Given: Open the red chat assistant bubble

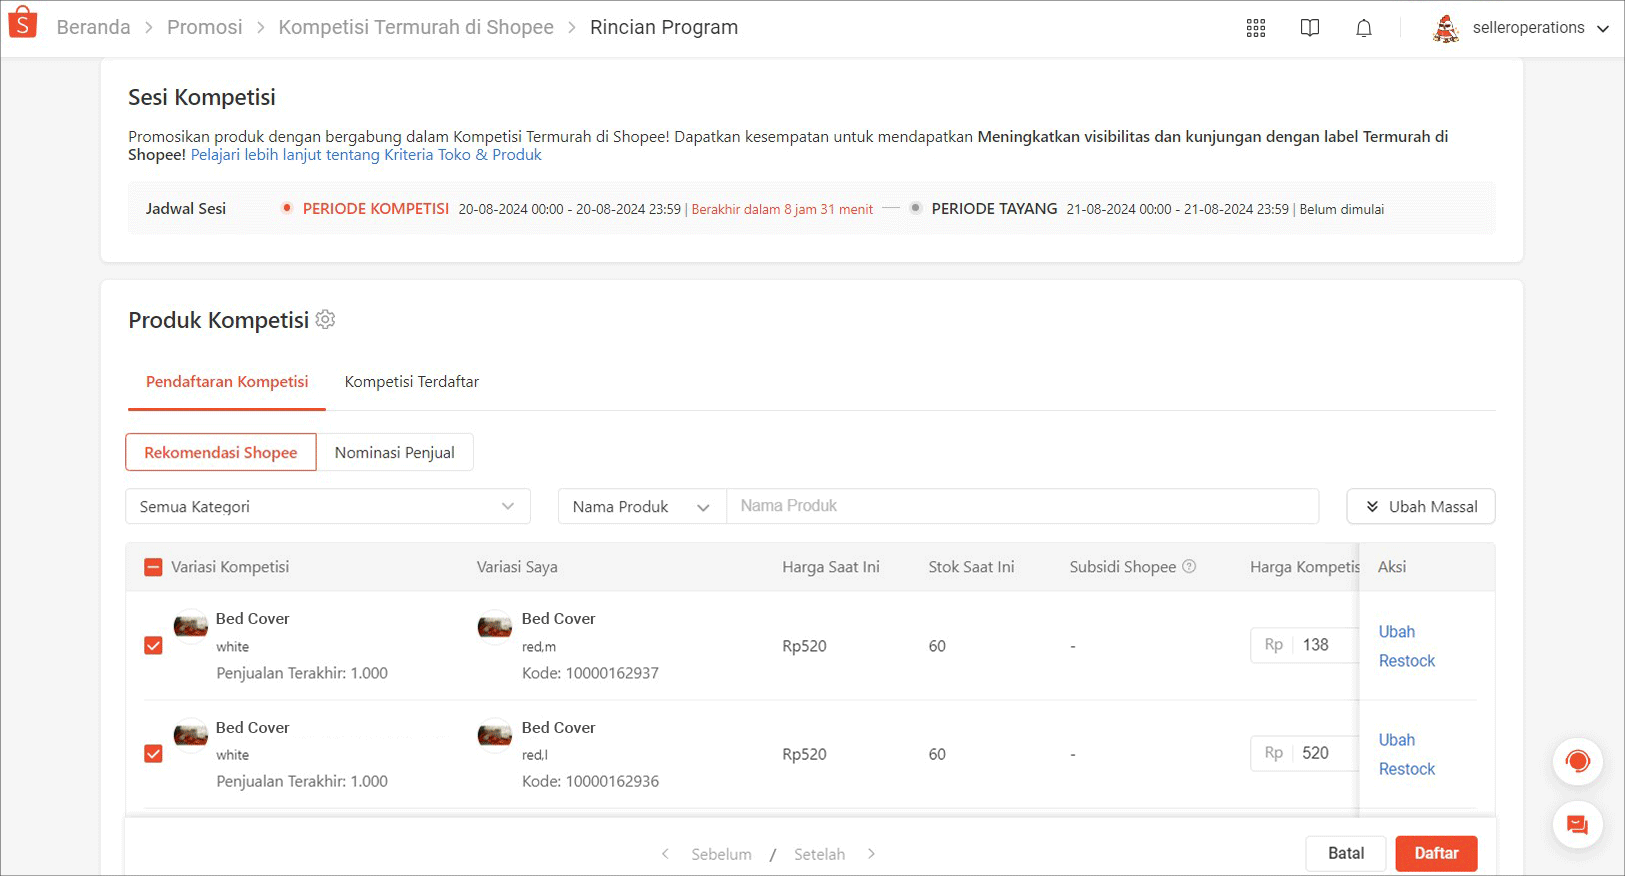Looking at the screenshot, I should 1577,762.
